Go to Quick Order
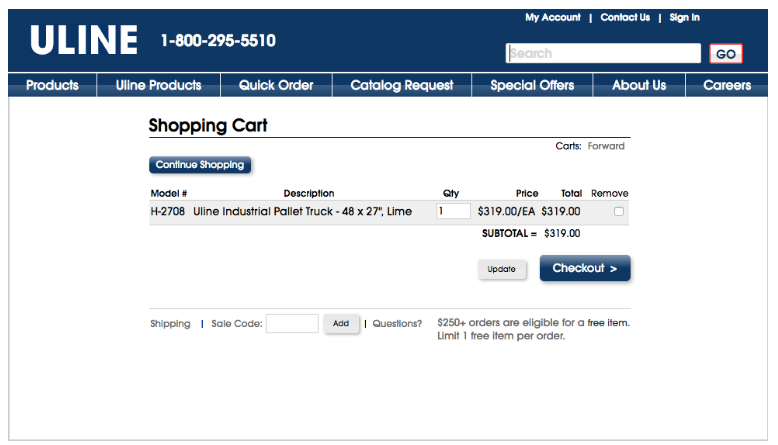The width and height of the screenshot is (778, 445). pyautogui.click(x=276, y=85)
